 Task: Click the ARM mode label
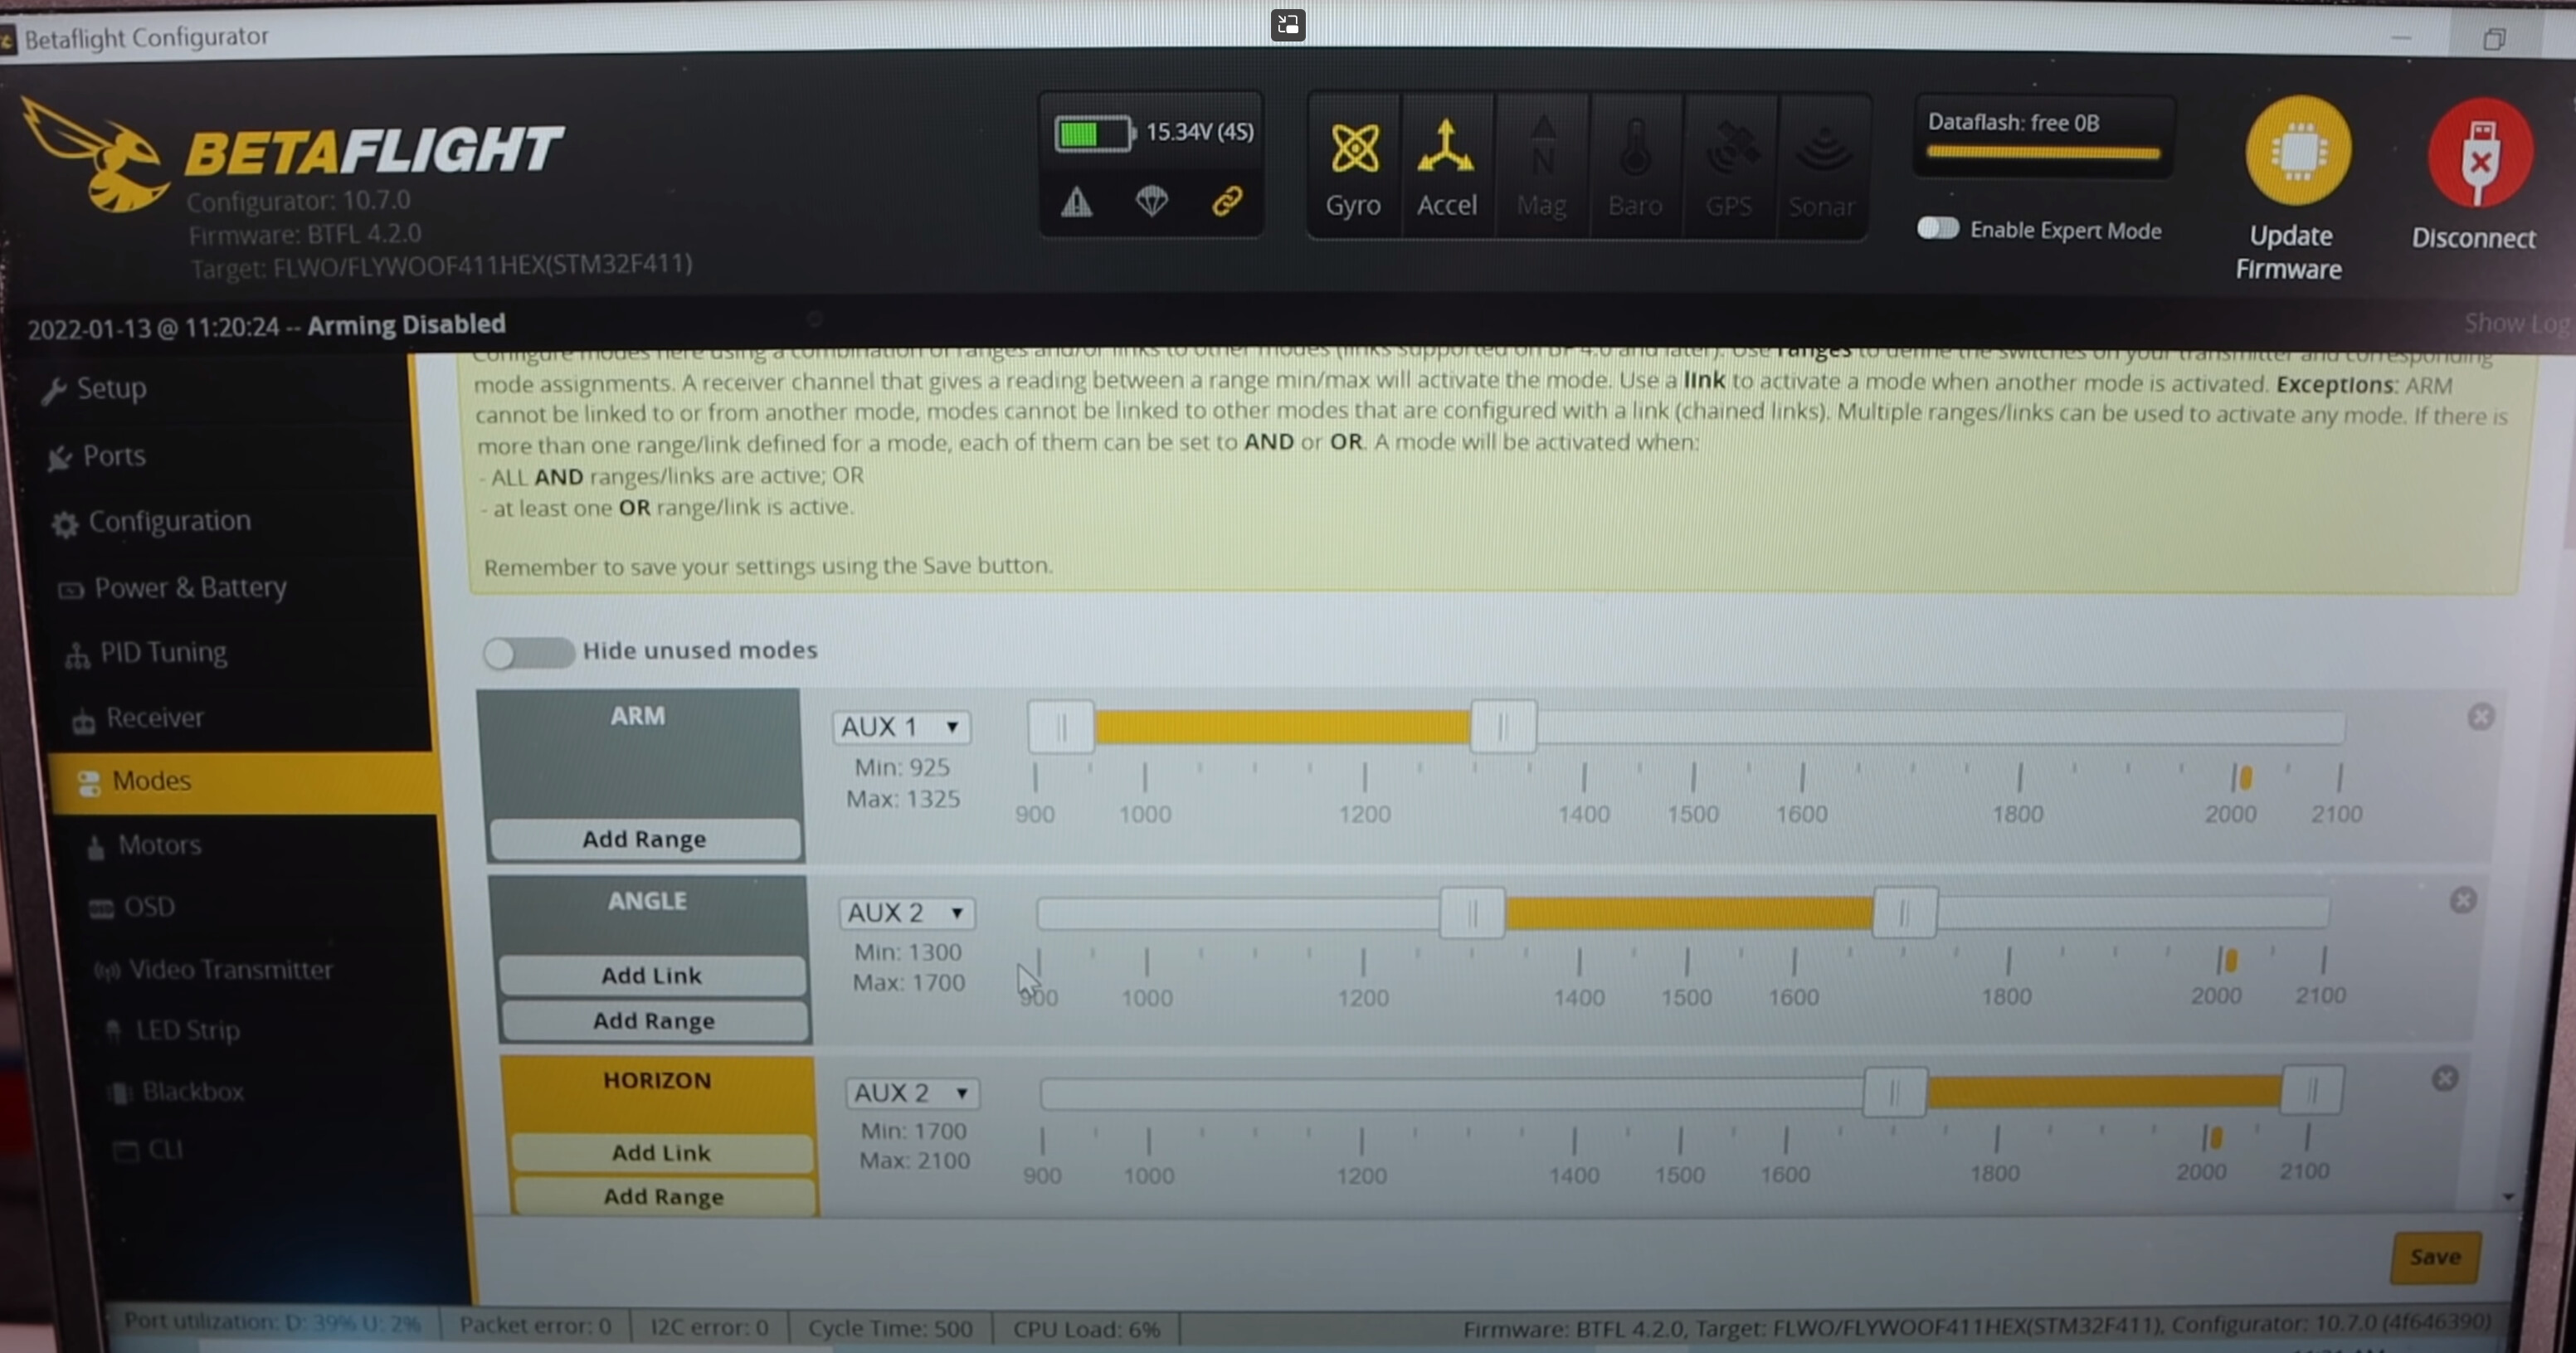(x=638, y=716)
